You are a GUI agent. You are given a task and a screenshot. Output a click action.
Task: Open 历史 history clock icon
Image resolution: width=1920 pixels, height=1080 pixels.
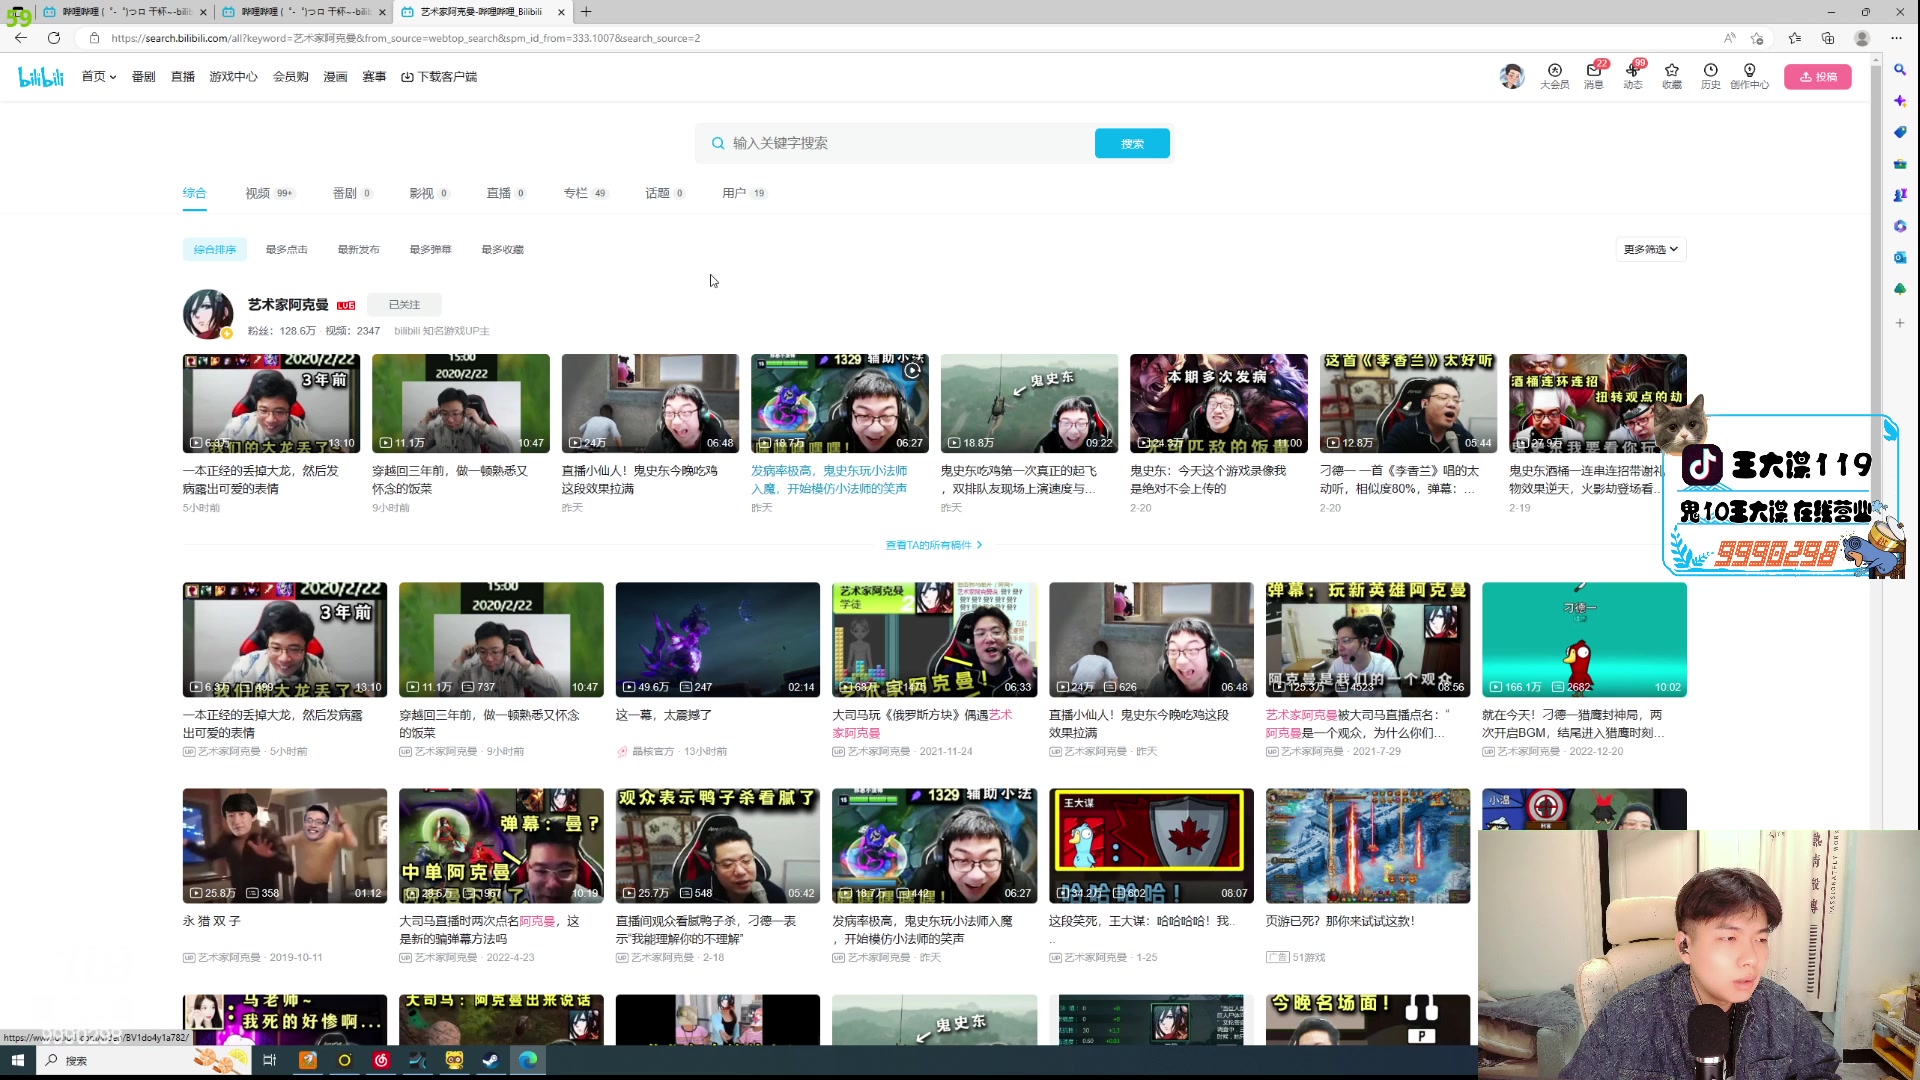click(x=1710, y=76)
